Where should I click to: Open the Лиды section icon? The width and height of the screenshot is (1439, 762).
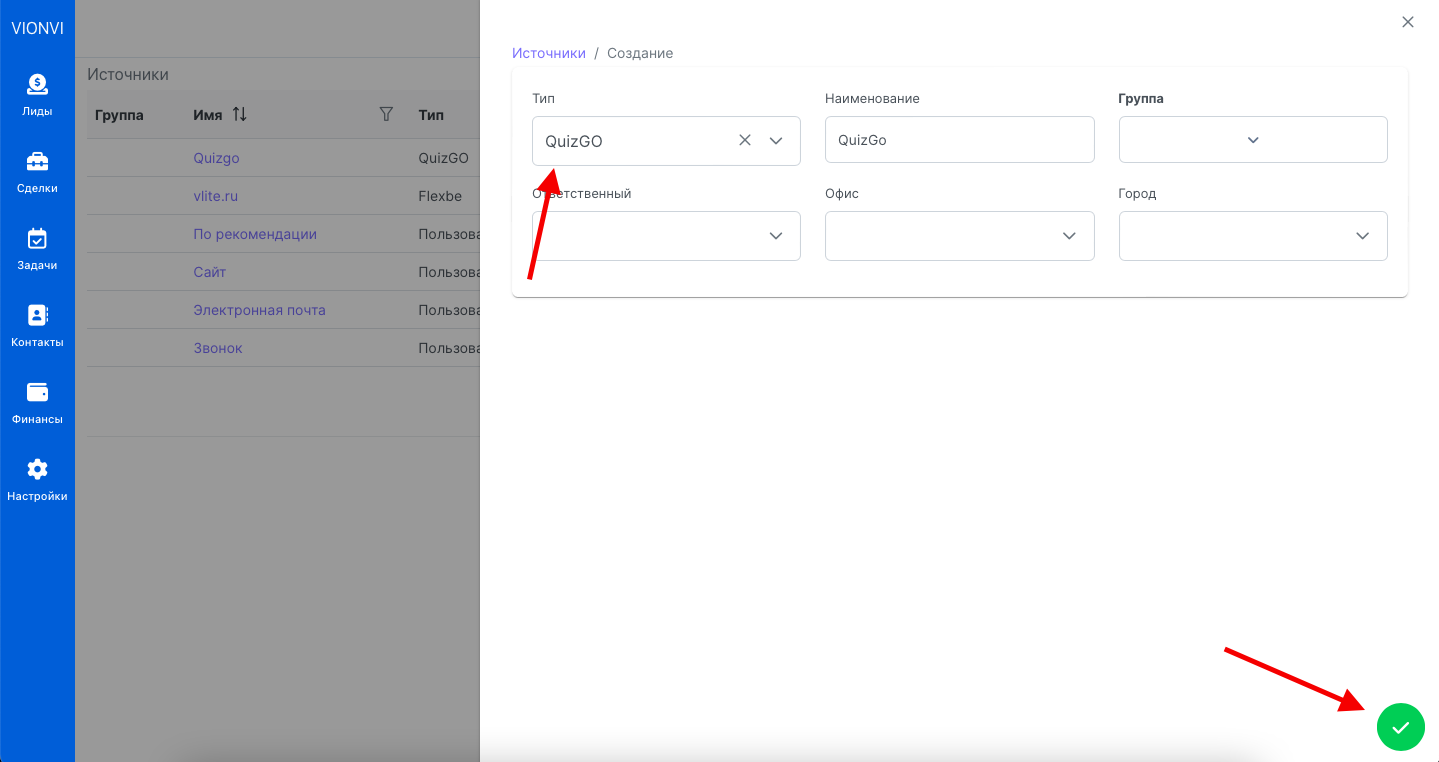pyautogui.click(x=37, y=84)
